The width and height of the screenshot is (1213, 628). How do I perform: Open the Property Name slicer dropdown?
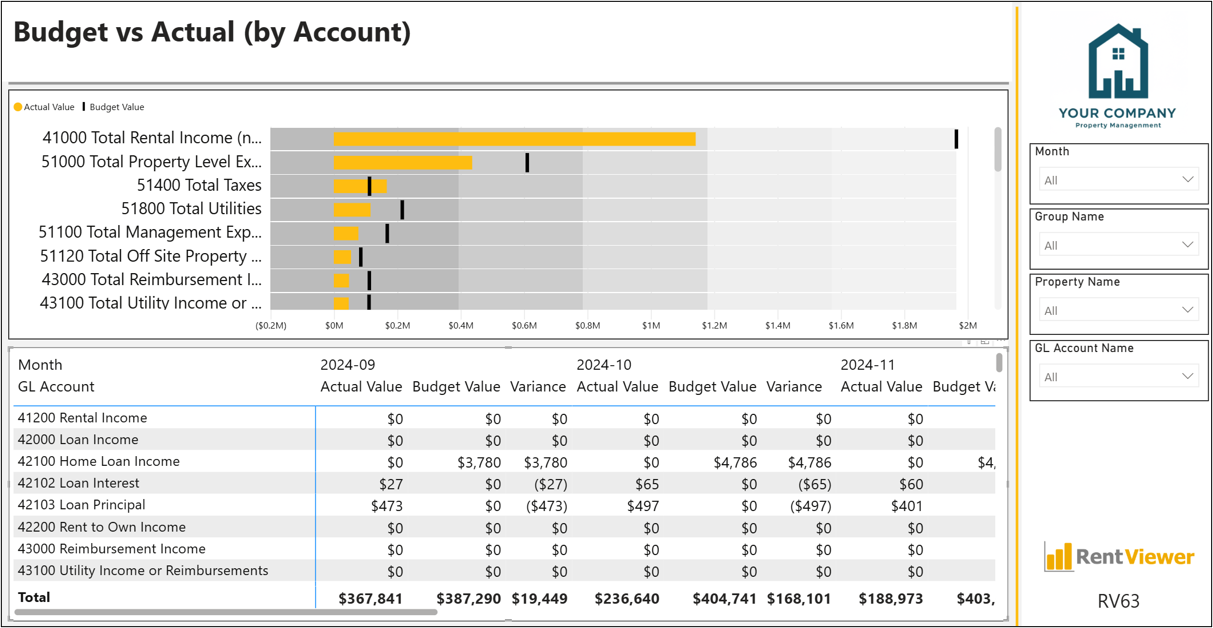tap(1118, 310)
